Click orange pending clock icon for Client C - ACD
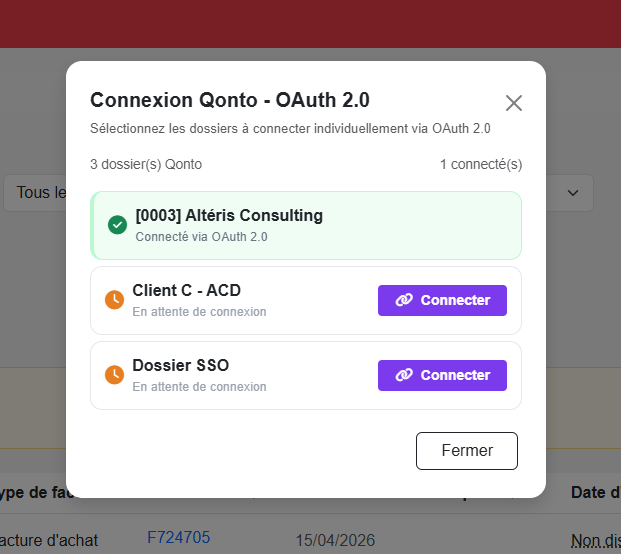Viewport: 621px width, 554px height. pos(114,300)
